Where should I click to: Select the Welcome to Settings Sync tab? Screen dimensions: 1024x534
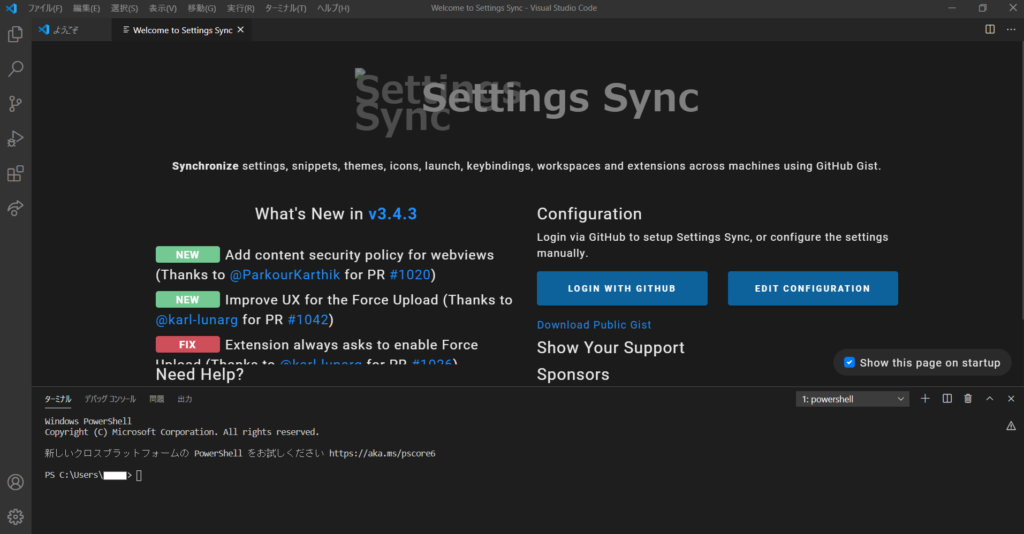(x=182, y=30)
